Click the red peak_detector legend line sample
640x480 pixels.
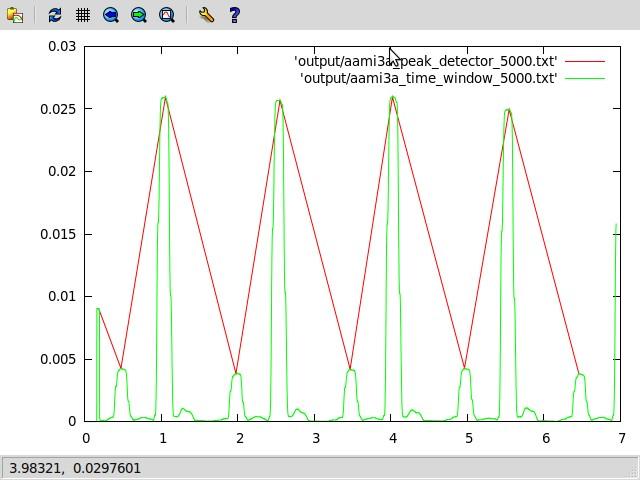coord(585,61)
